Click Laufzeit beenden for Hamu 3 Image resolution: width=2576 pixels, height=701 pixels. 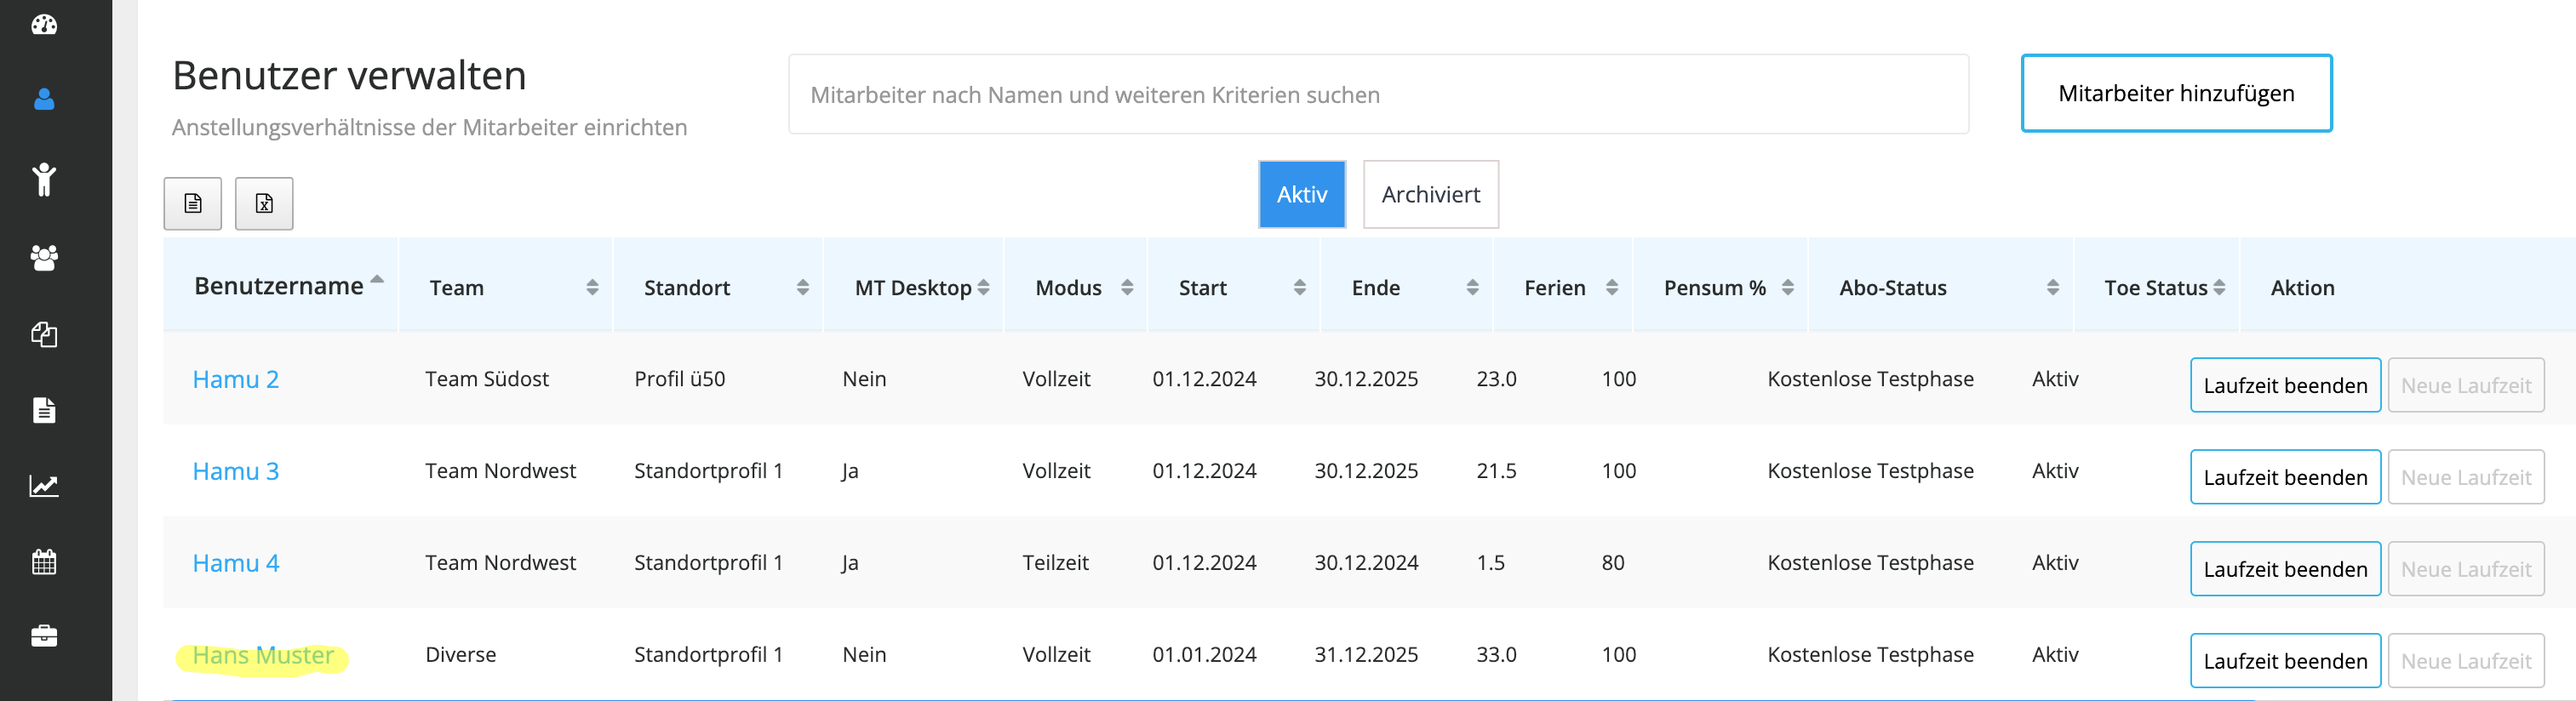[2285, 477]
